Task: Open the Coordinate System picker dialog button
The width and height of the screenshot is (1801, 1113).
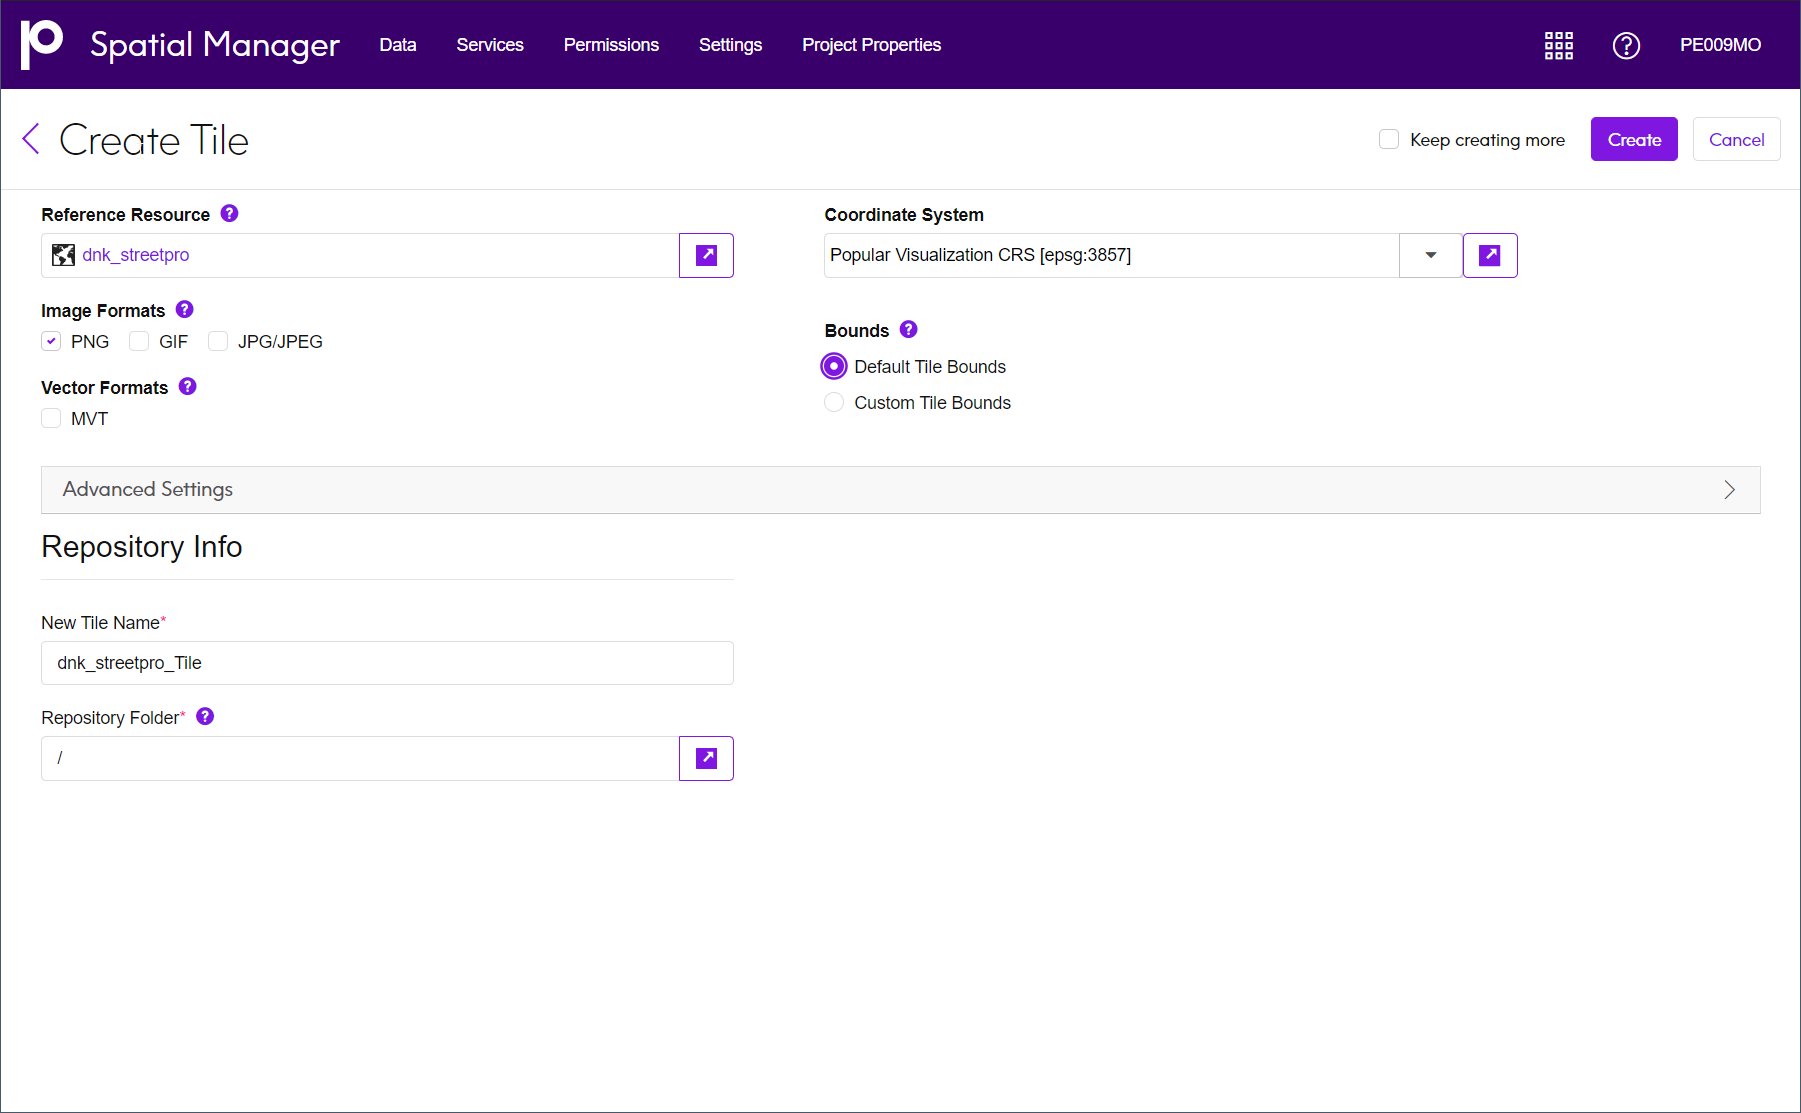Action: pyautogui.click(x=1489, y=255)
